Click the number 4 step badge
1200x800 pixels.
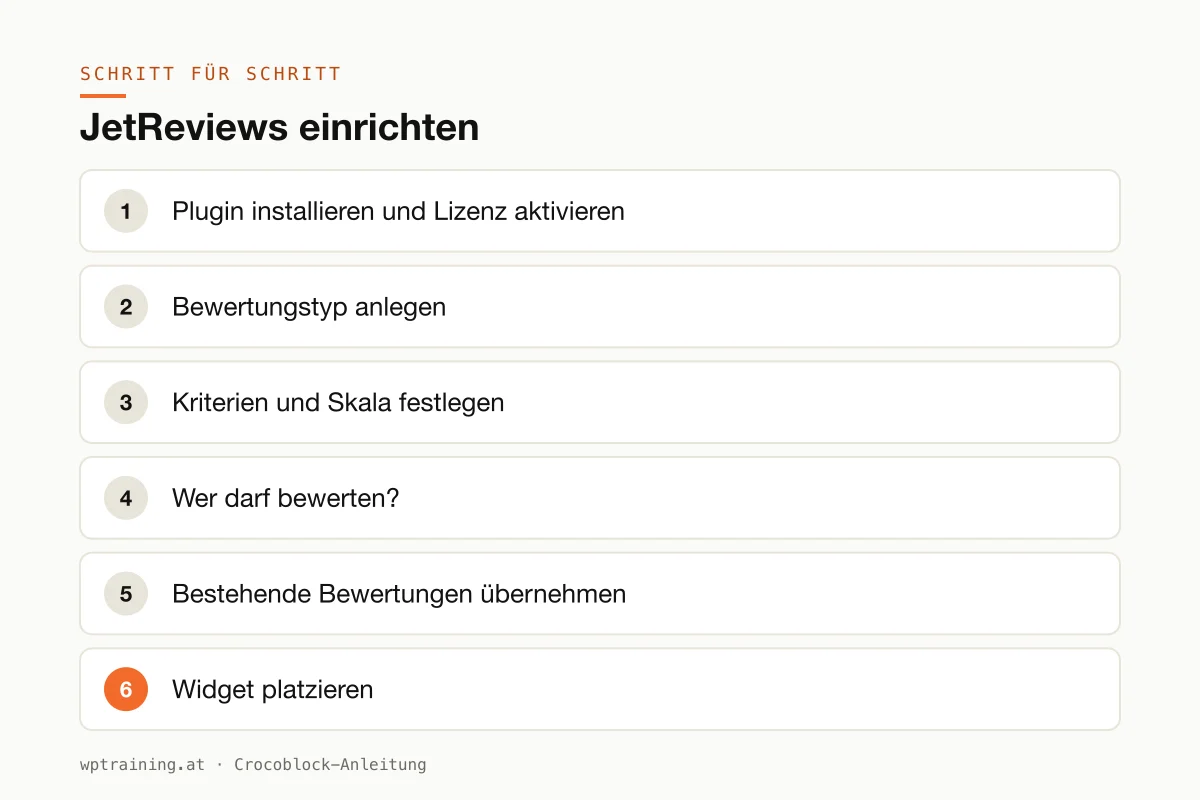click(x=126, y=498)
